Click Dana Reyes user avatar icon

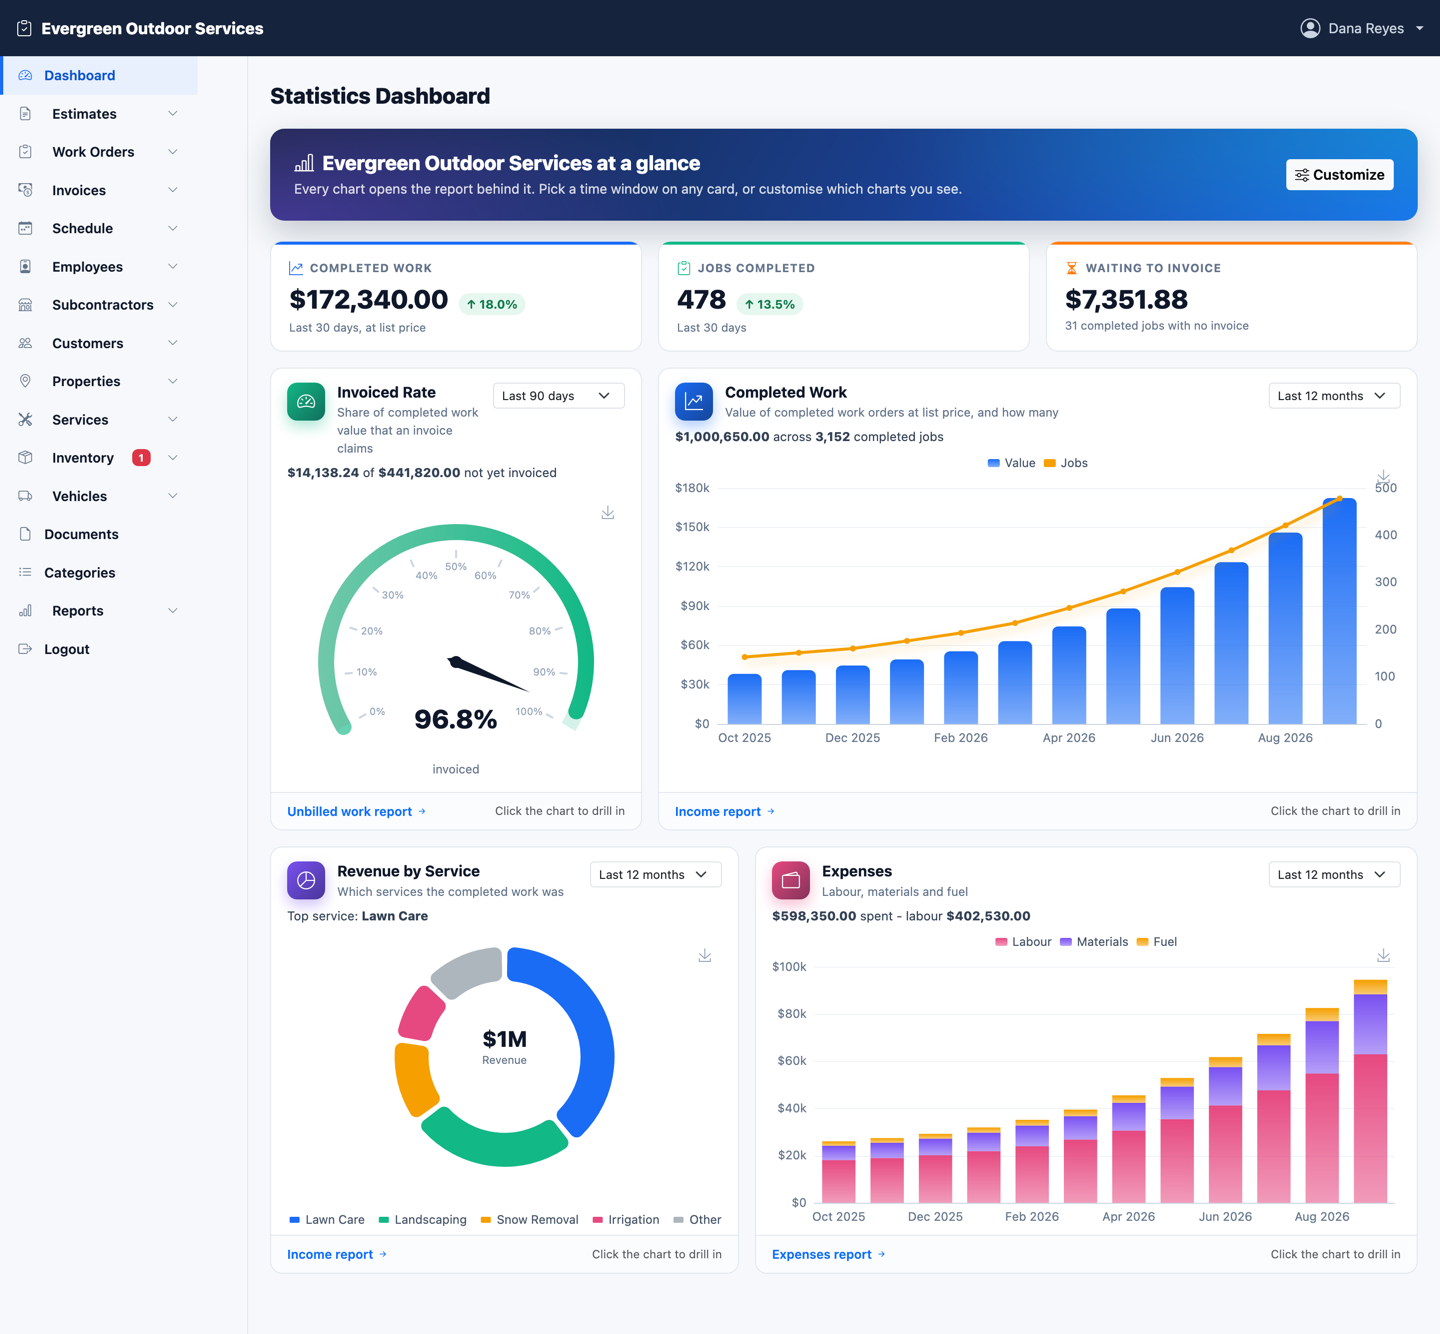(x=1310, y=28)
